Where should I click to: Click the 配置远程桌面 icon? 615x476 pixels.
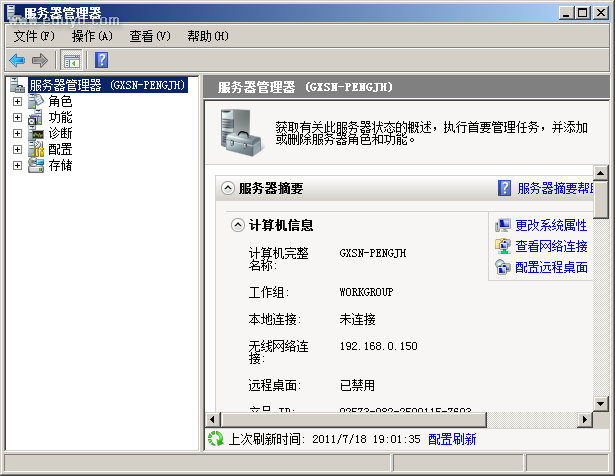503,267
